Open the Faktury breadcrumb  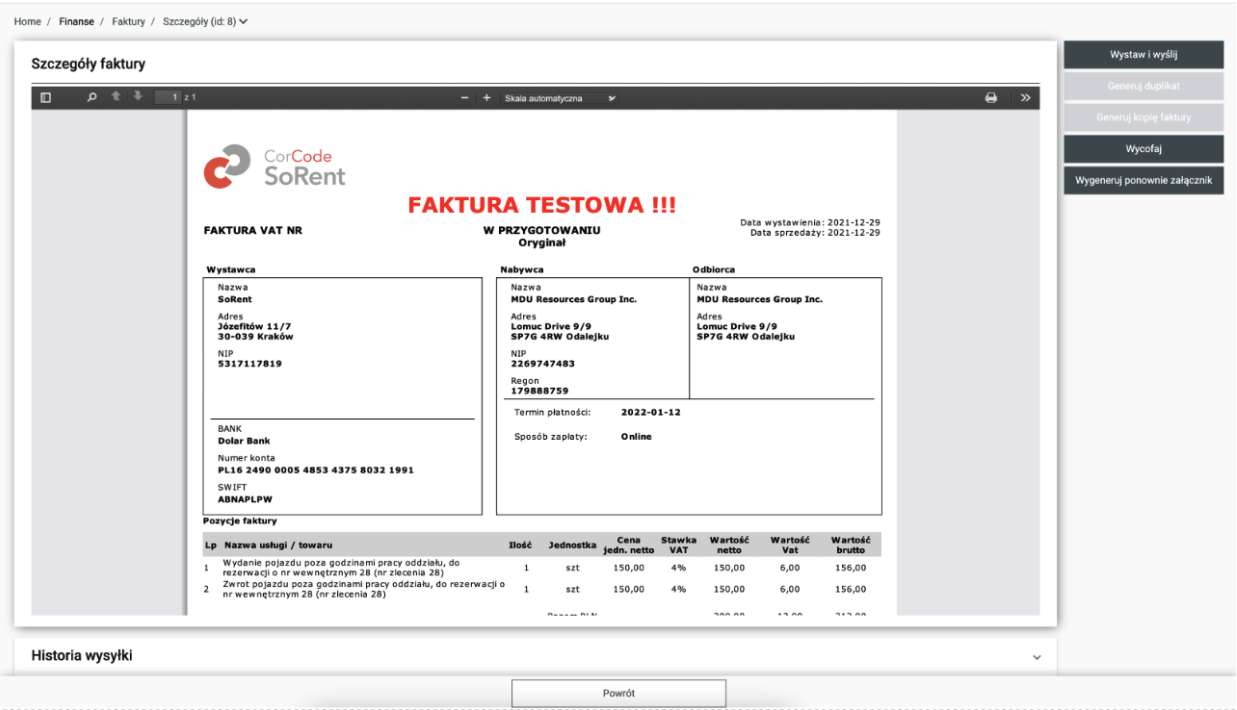click(x=129, y=21)
